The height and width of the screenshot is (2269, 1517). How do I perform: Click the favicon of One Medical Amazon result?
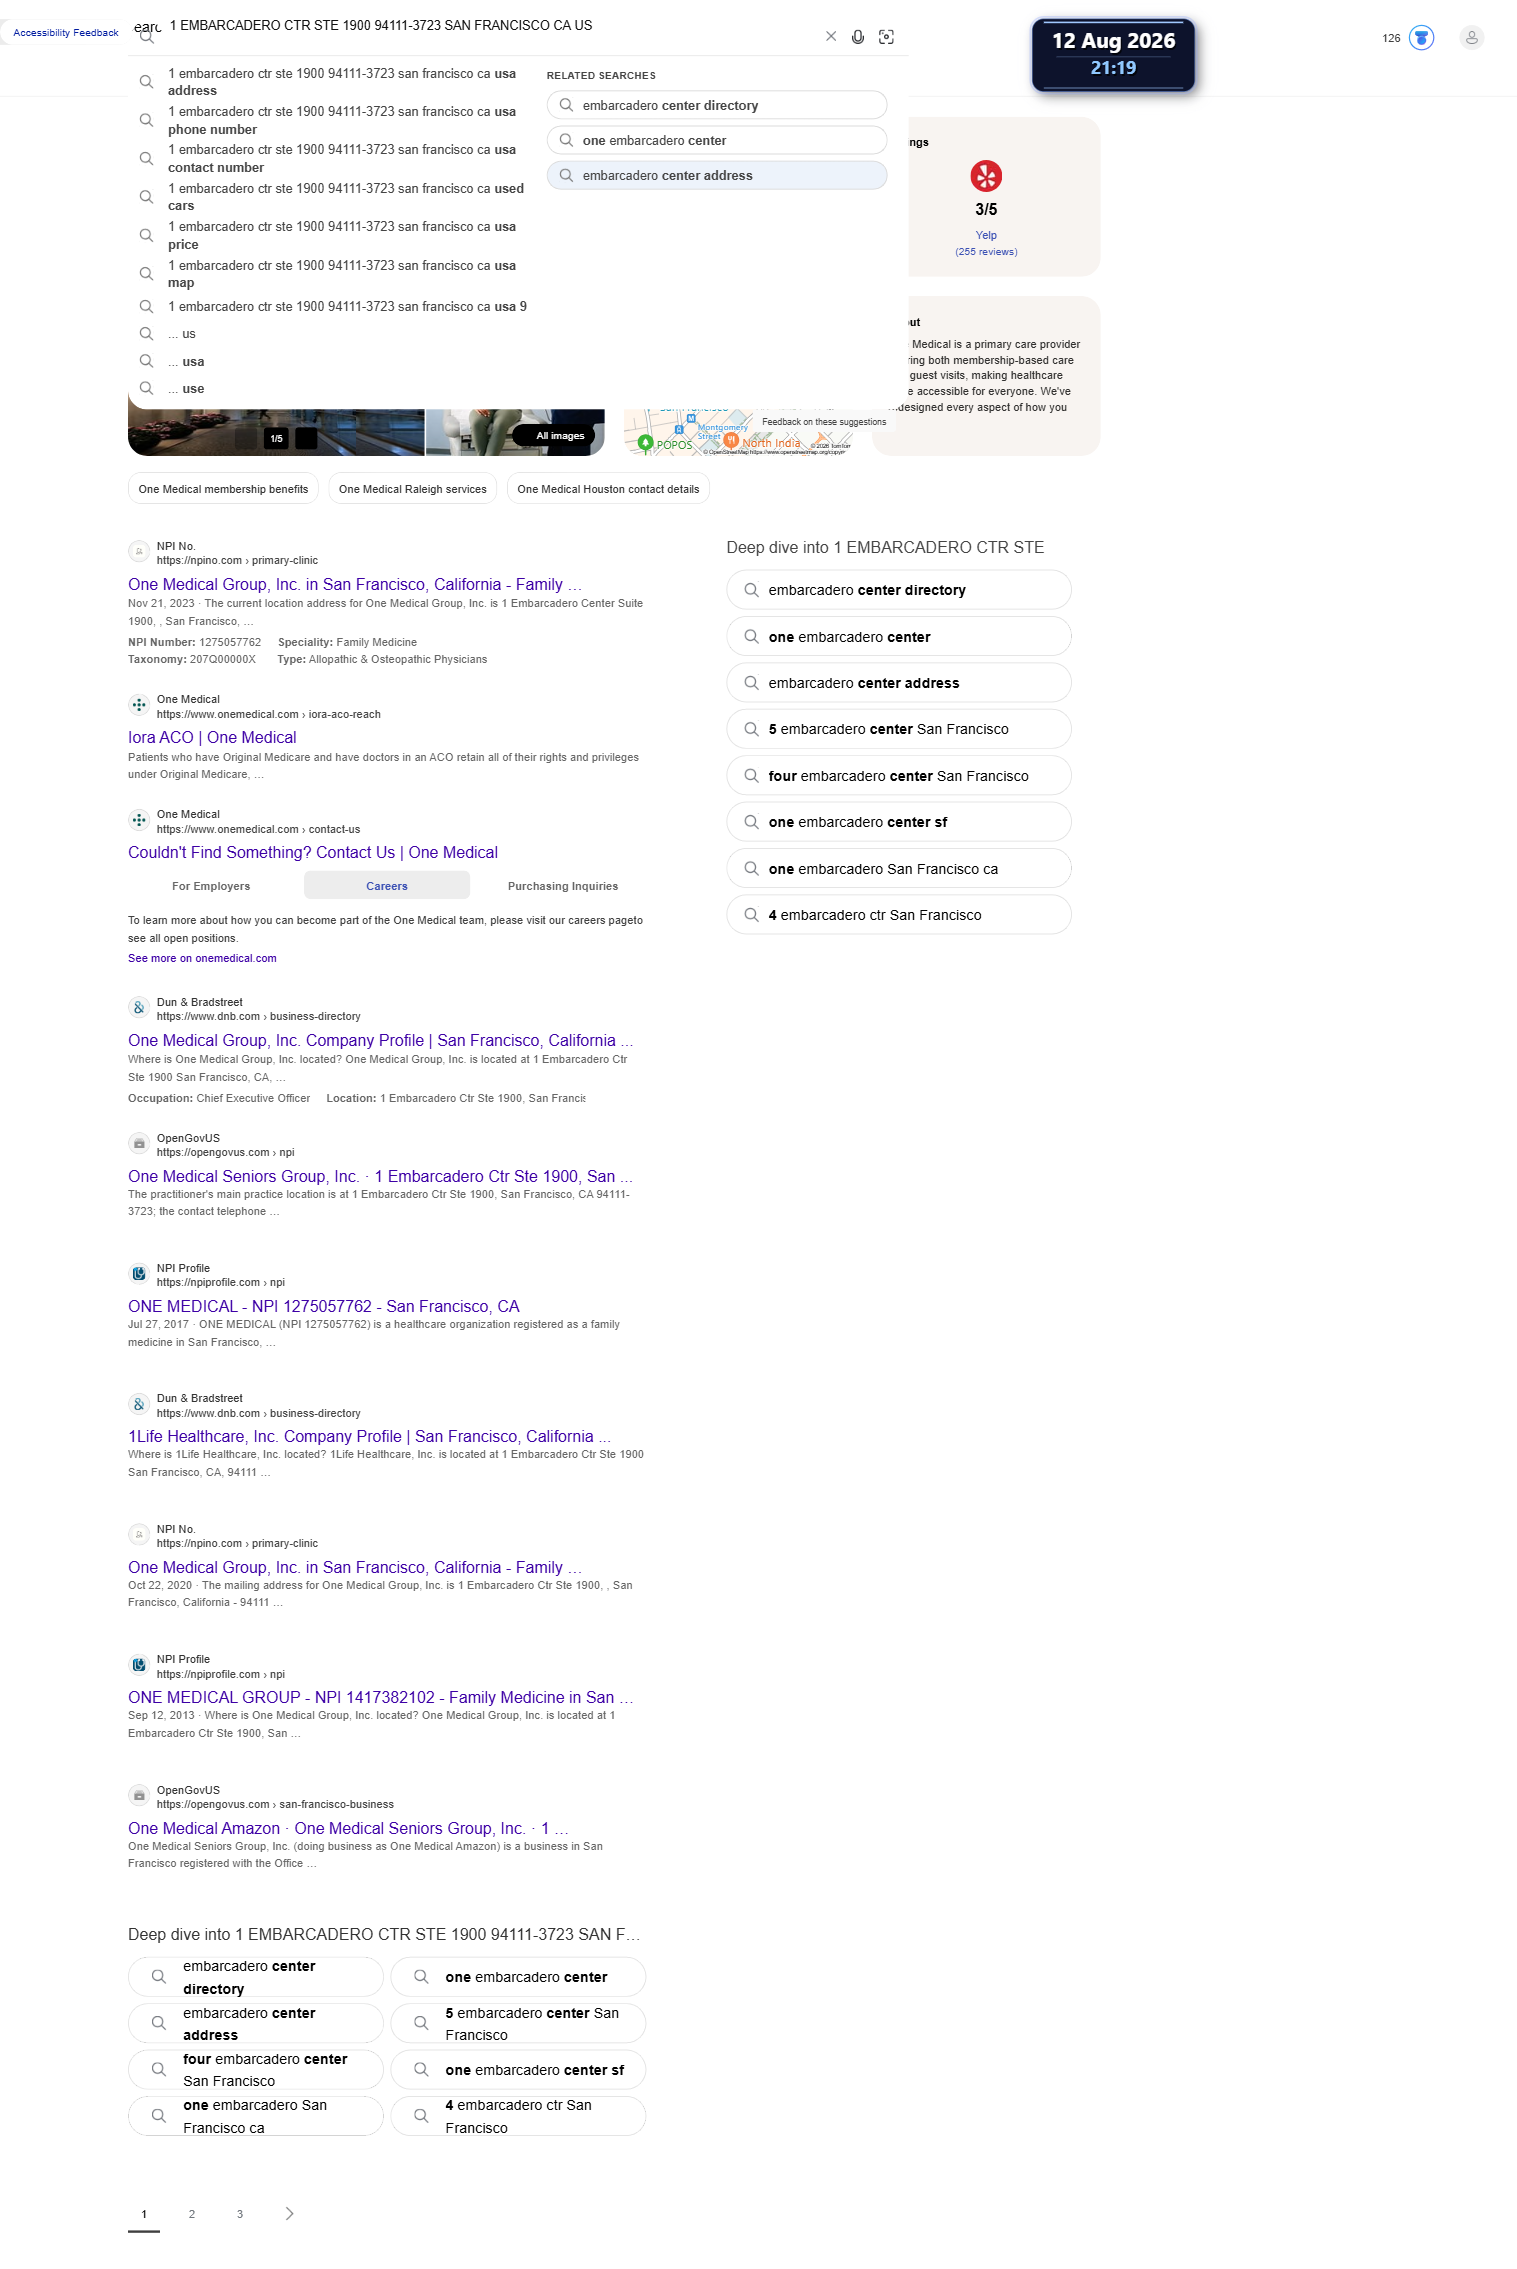[139, 1796]
